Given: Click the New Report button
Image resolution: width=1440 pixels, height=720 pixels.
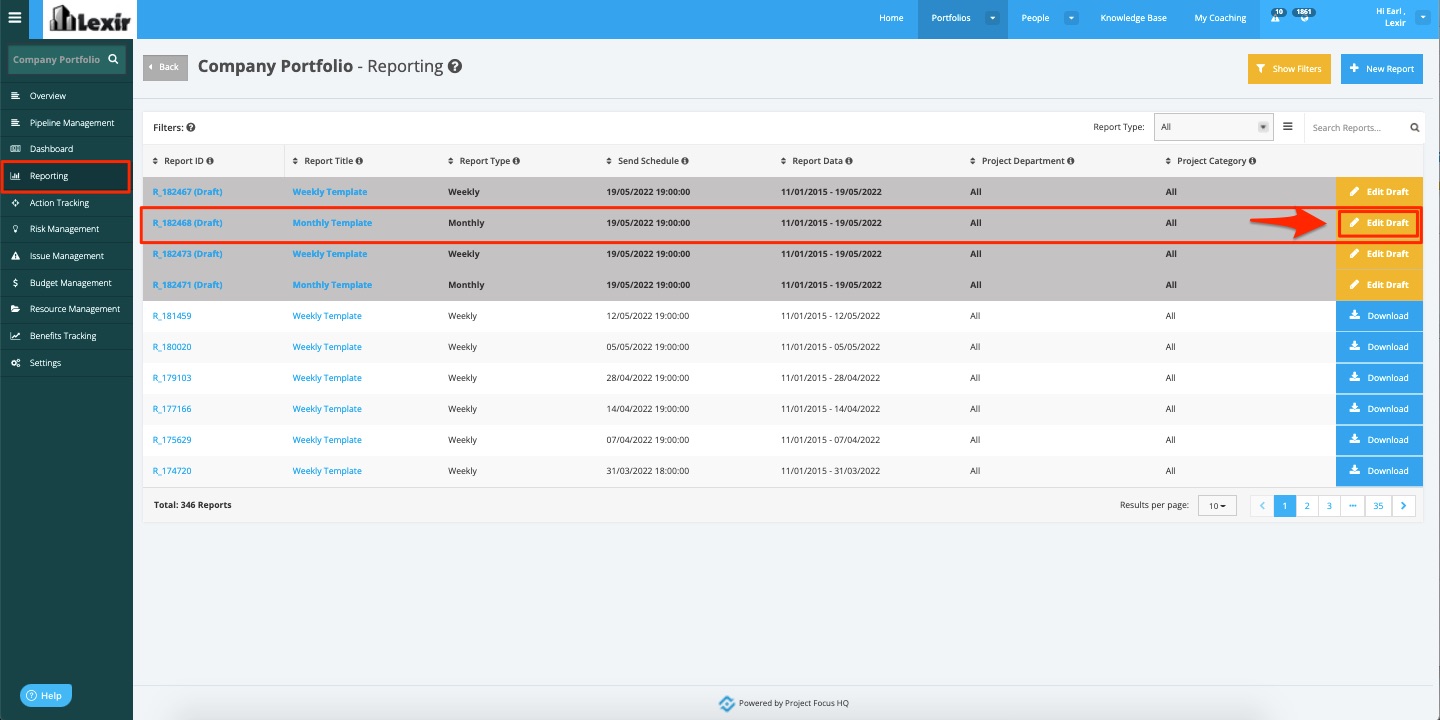Looking at the screenshot, I should (1381, 69).
